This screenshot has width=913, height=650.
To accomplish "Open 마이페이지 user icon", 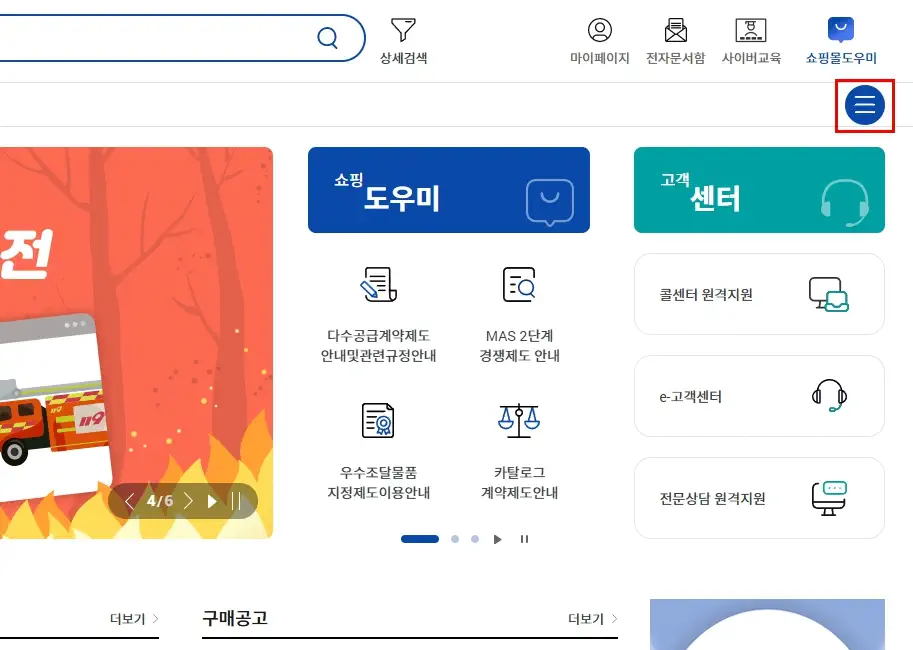I will tap(600, 30).
